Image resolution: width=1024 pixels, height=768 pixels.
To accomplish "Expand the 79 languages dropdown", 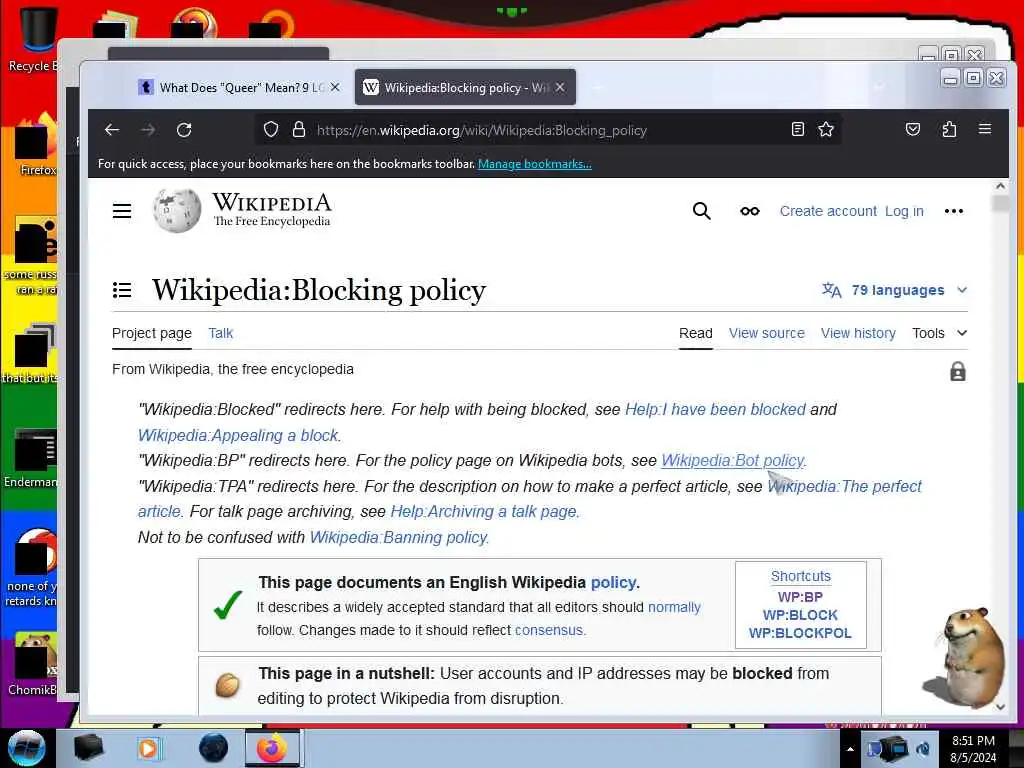I will point(895,290).
